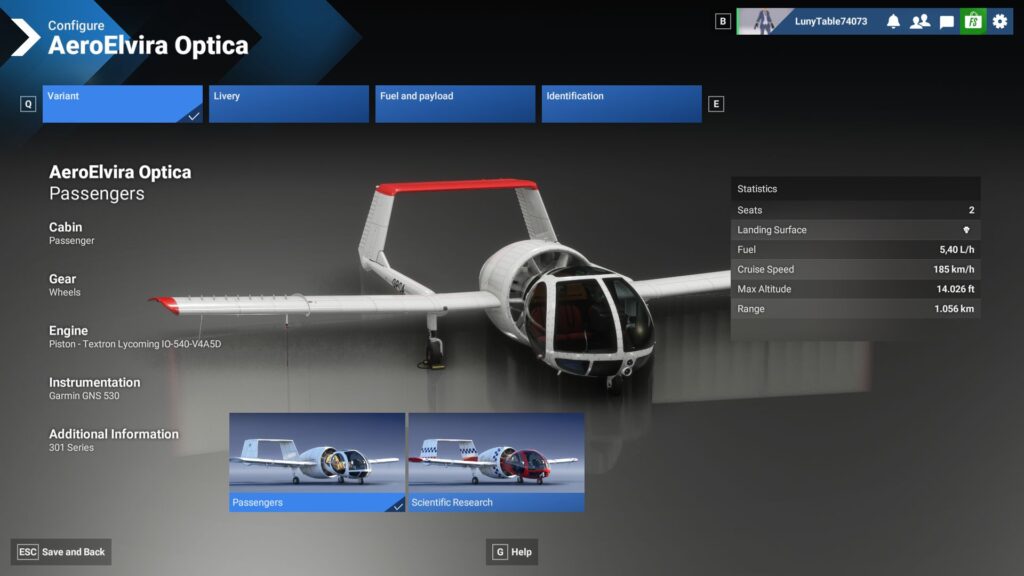1024x576 pixels.
Task: Go to the Identification tab
Action: pos(621,104)
